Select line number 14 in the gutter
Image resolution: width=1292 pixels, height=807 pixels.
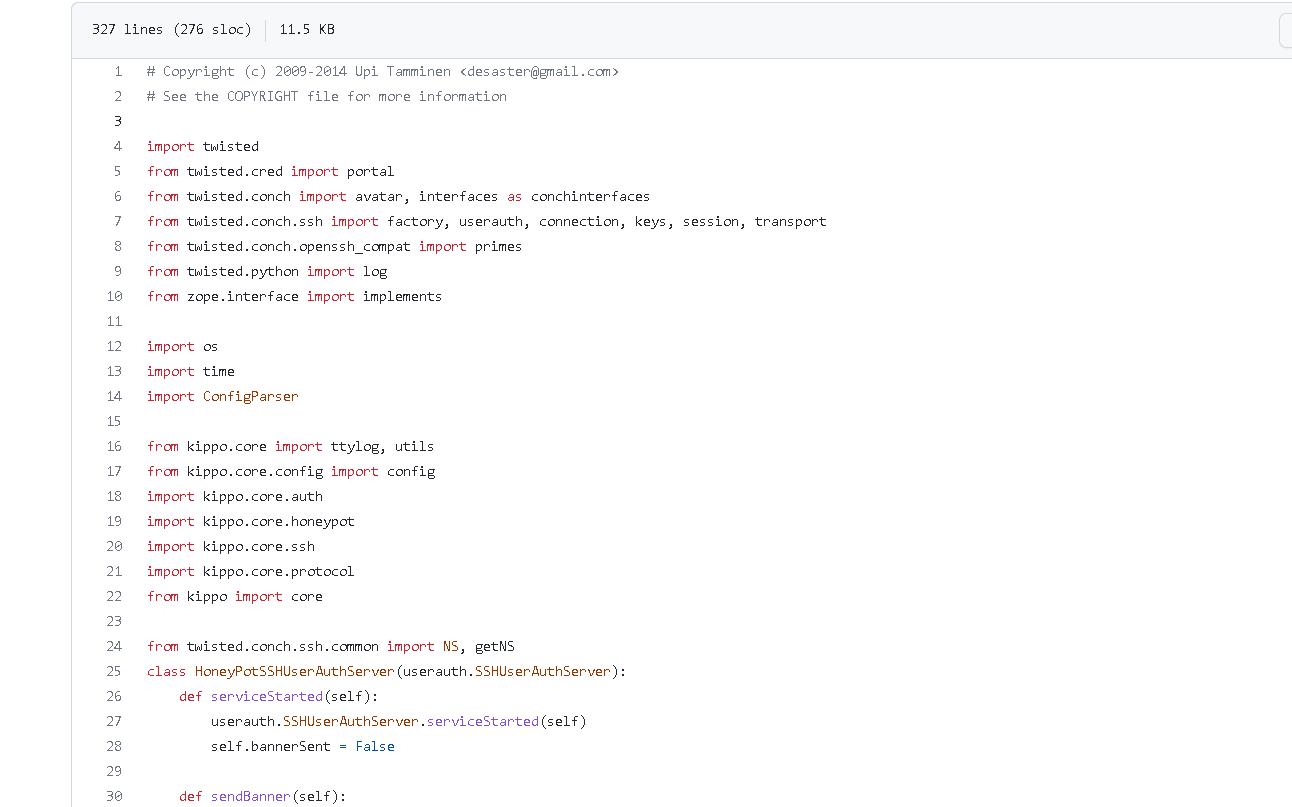(x=114, y=396)
